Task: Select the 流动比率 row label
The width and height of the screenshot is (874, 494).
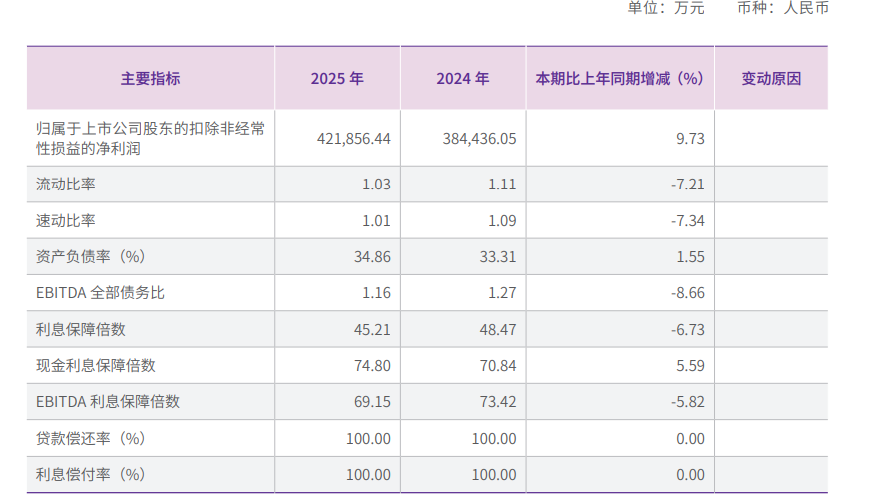Action: [x=66, y=184]
